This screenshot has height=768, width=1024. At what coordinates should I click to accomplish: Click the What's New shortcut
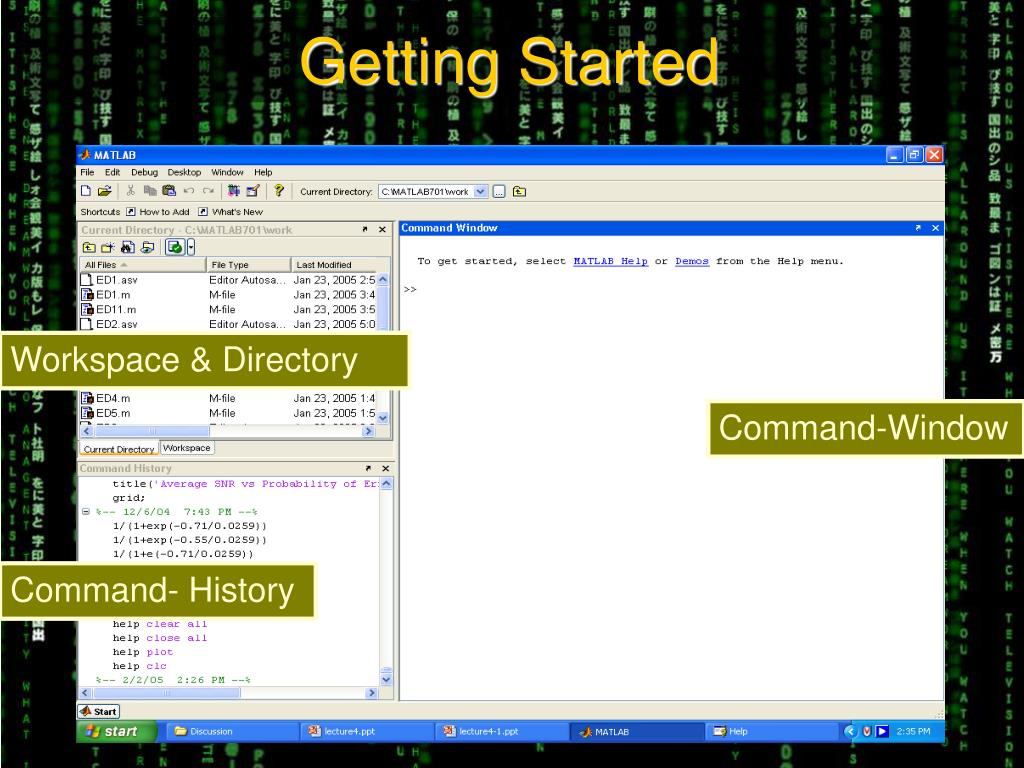click(x=231, y=212)
